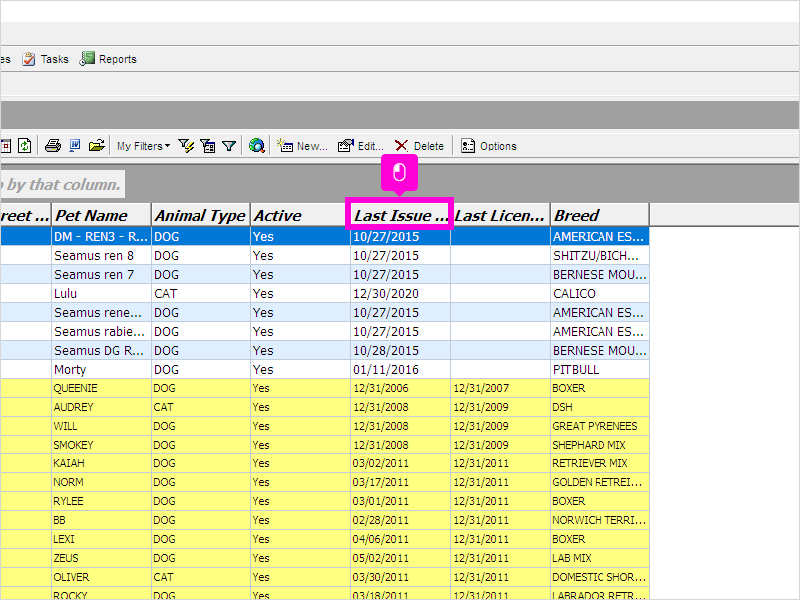Image resolution: width=800 pixels, height=600 pixels.
Task: Print the pet list
Action: tap(53, 146)
